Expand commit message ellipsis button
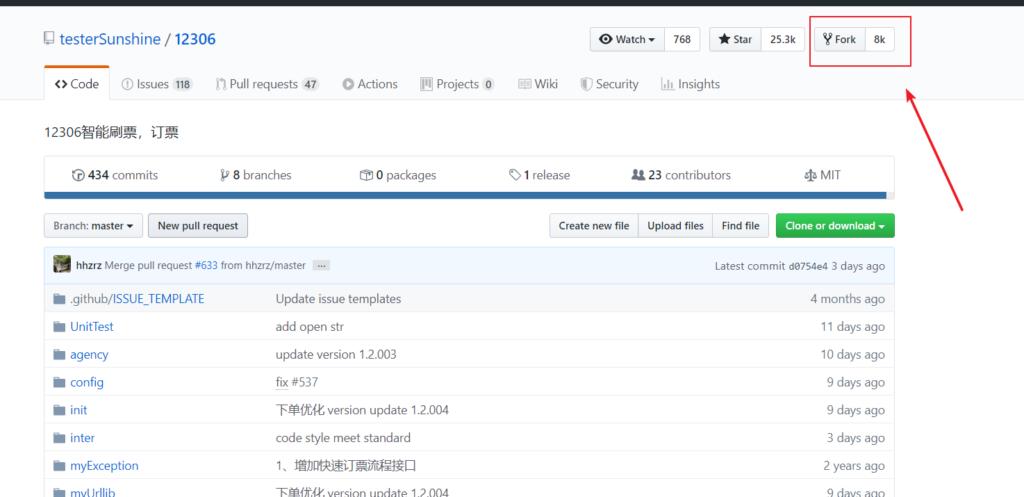This screenshot has height=497, width=1024. 321,265
